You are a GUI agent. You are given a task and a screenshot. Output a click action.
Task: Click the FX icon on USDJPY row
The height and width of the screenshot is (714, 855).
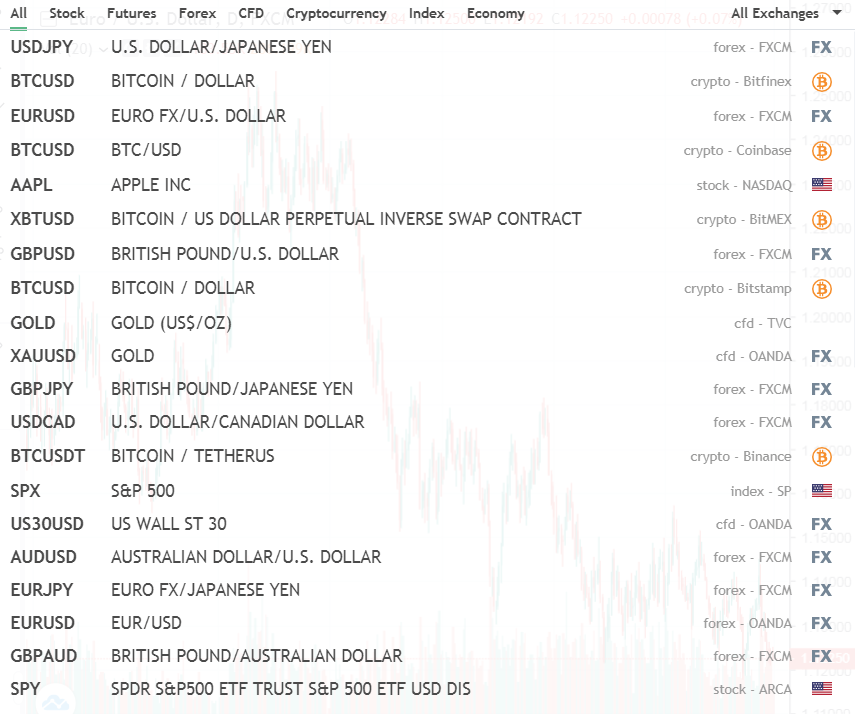[821, 47]
